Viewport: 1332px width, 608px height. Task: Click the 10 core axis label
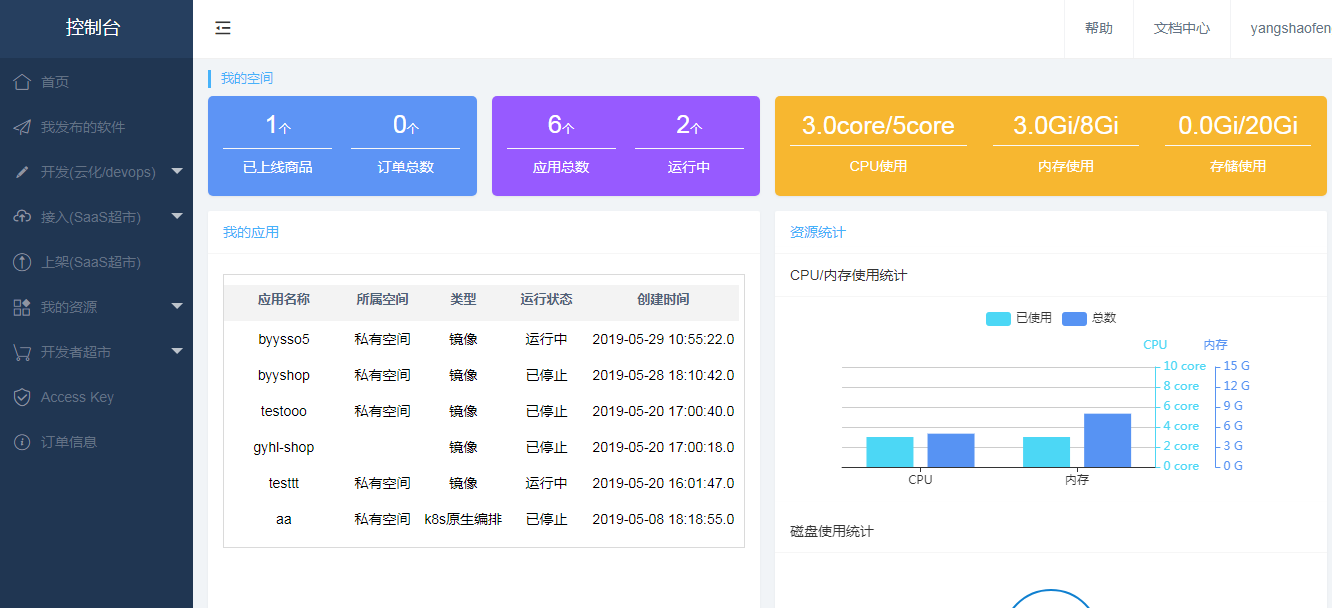click(1185, 366)
